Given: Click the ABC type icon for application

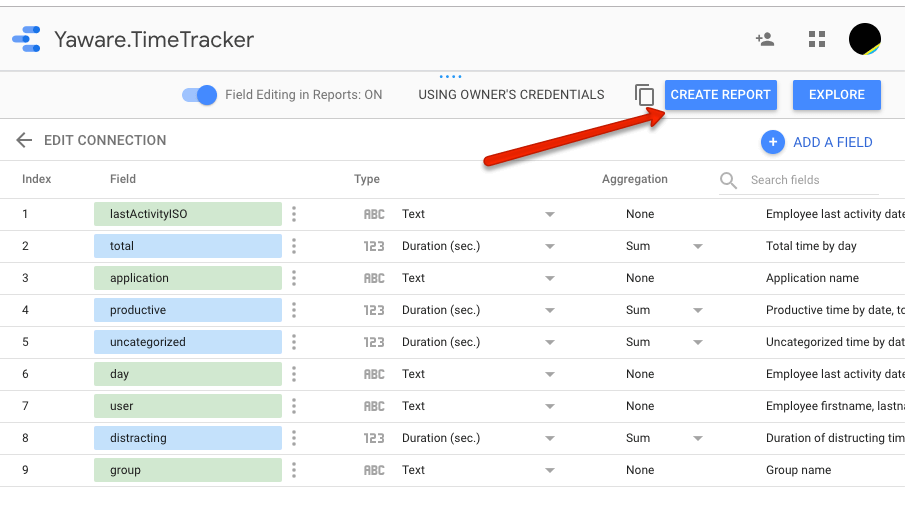Looking at the screenshot, I should 374,278.
